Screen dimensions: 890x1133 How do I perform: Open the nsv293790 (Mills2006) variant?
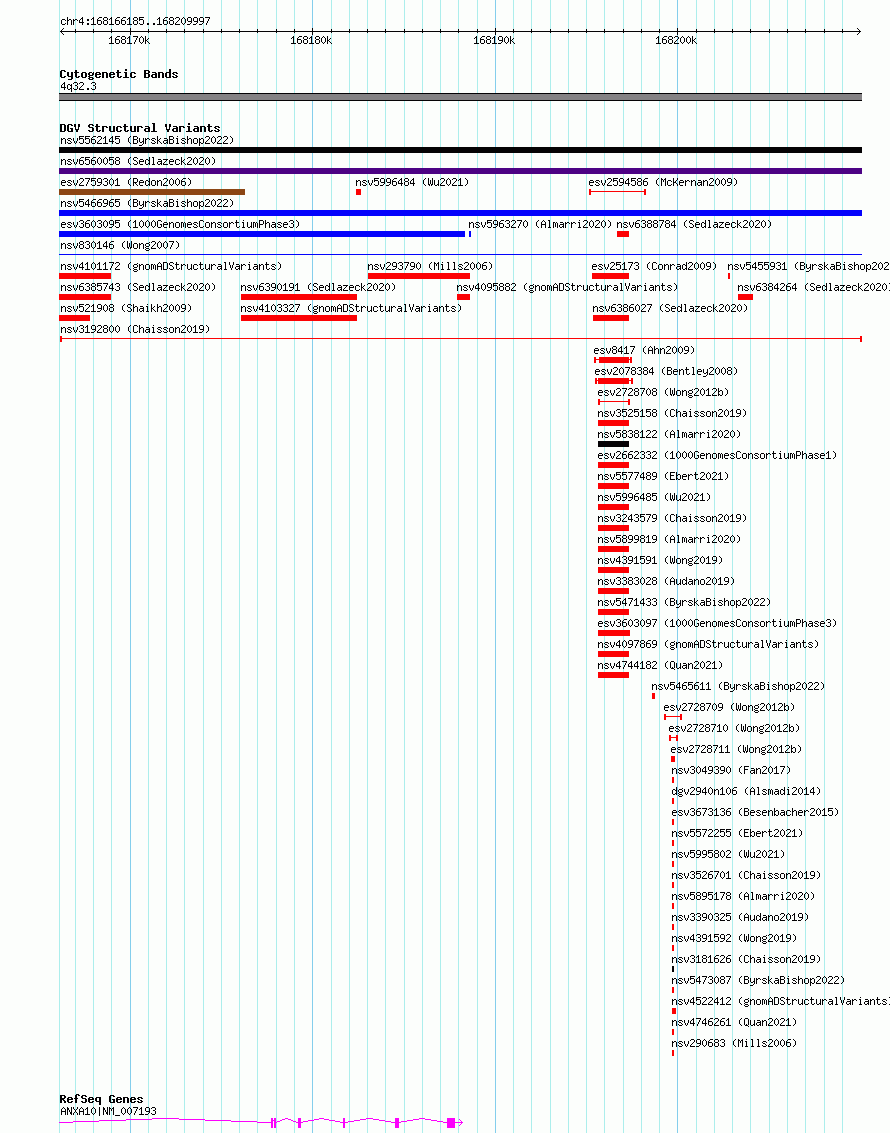click(x=430, y=266)
